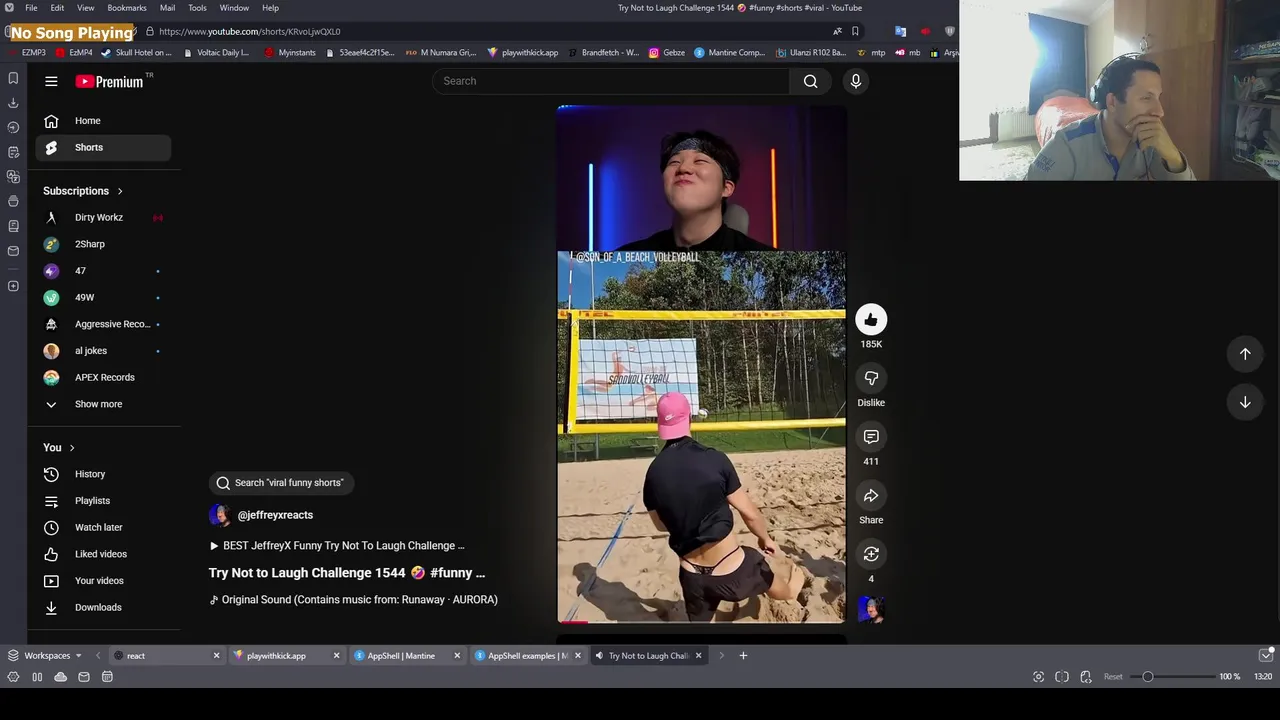1280x720 pixels.
Task: Open History in the You section
Action: click(104, 474)
